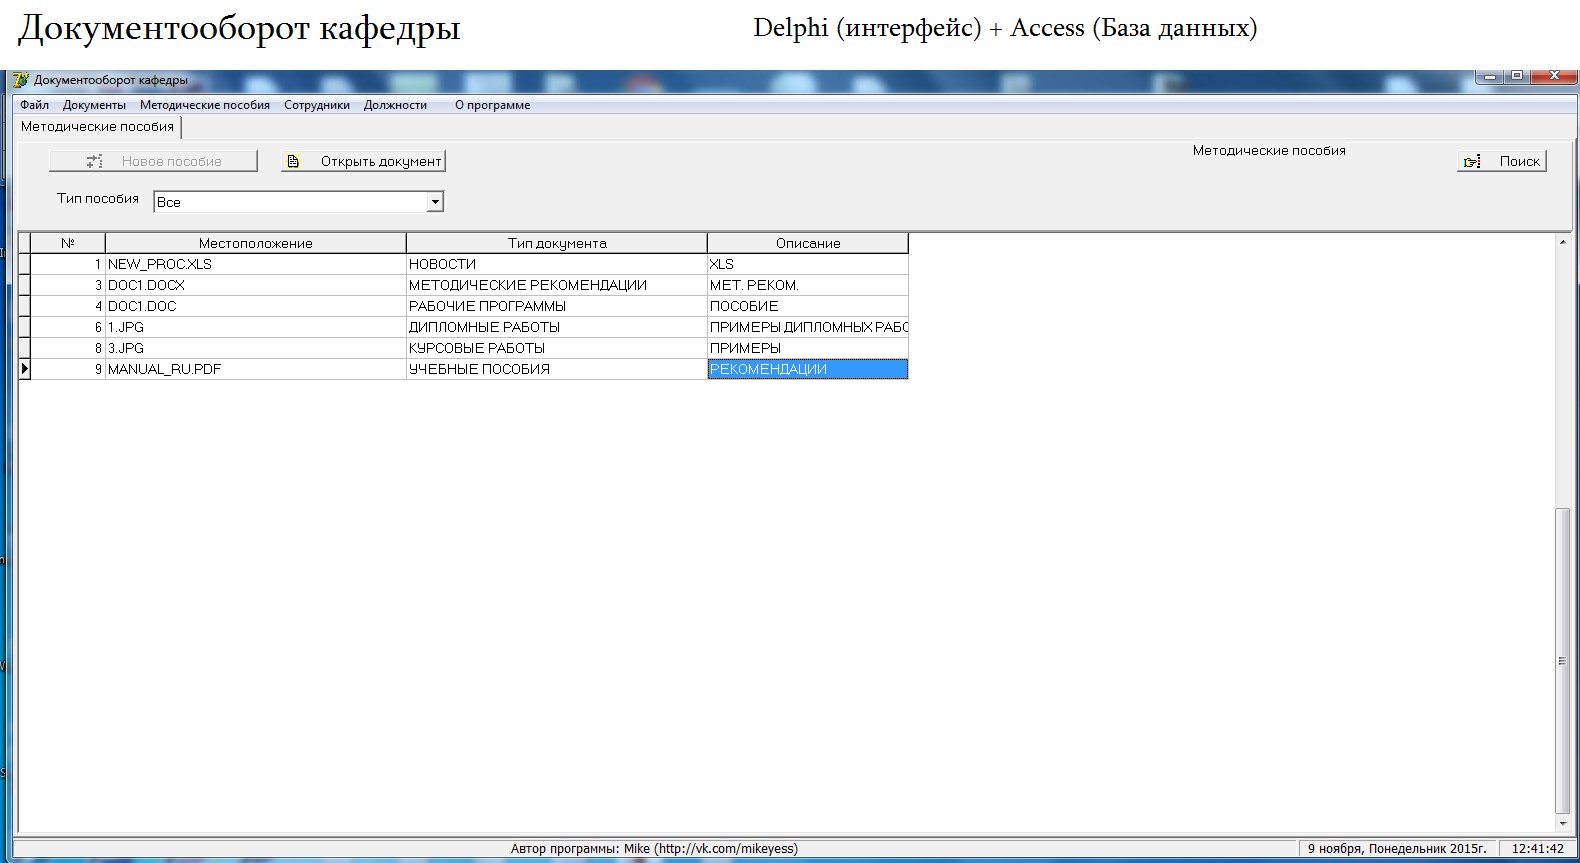Click the highlighted РЕКОМЕНДАЦИИ cell
1580x863 pixels.
coord(808,369)
